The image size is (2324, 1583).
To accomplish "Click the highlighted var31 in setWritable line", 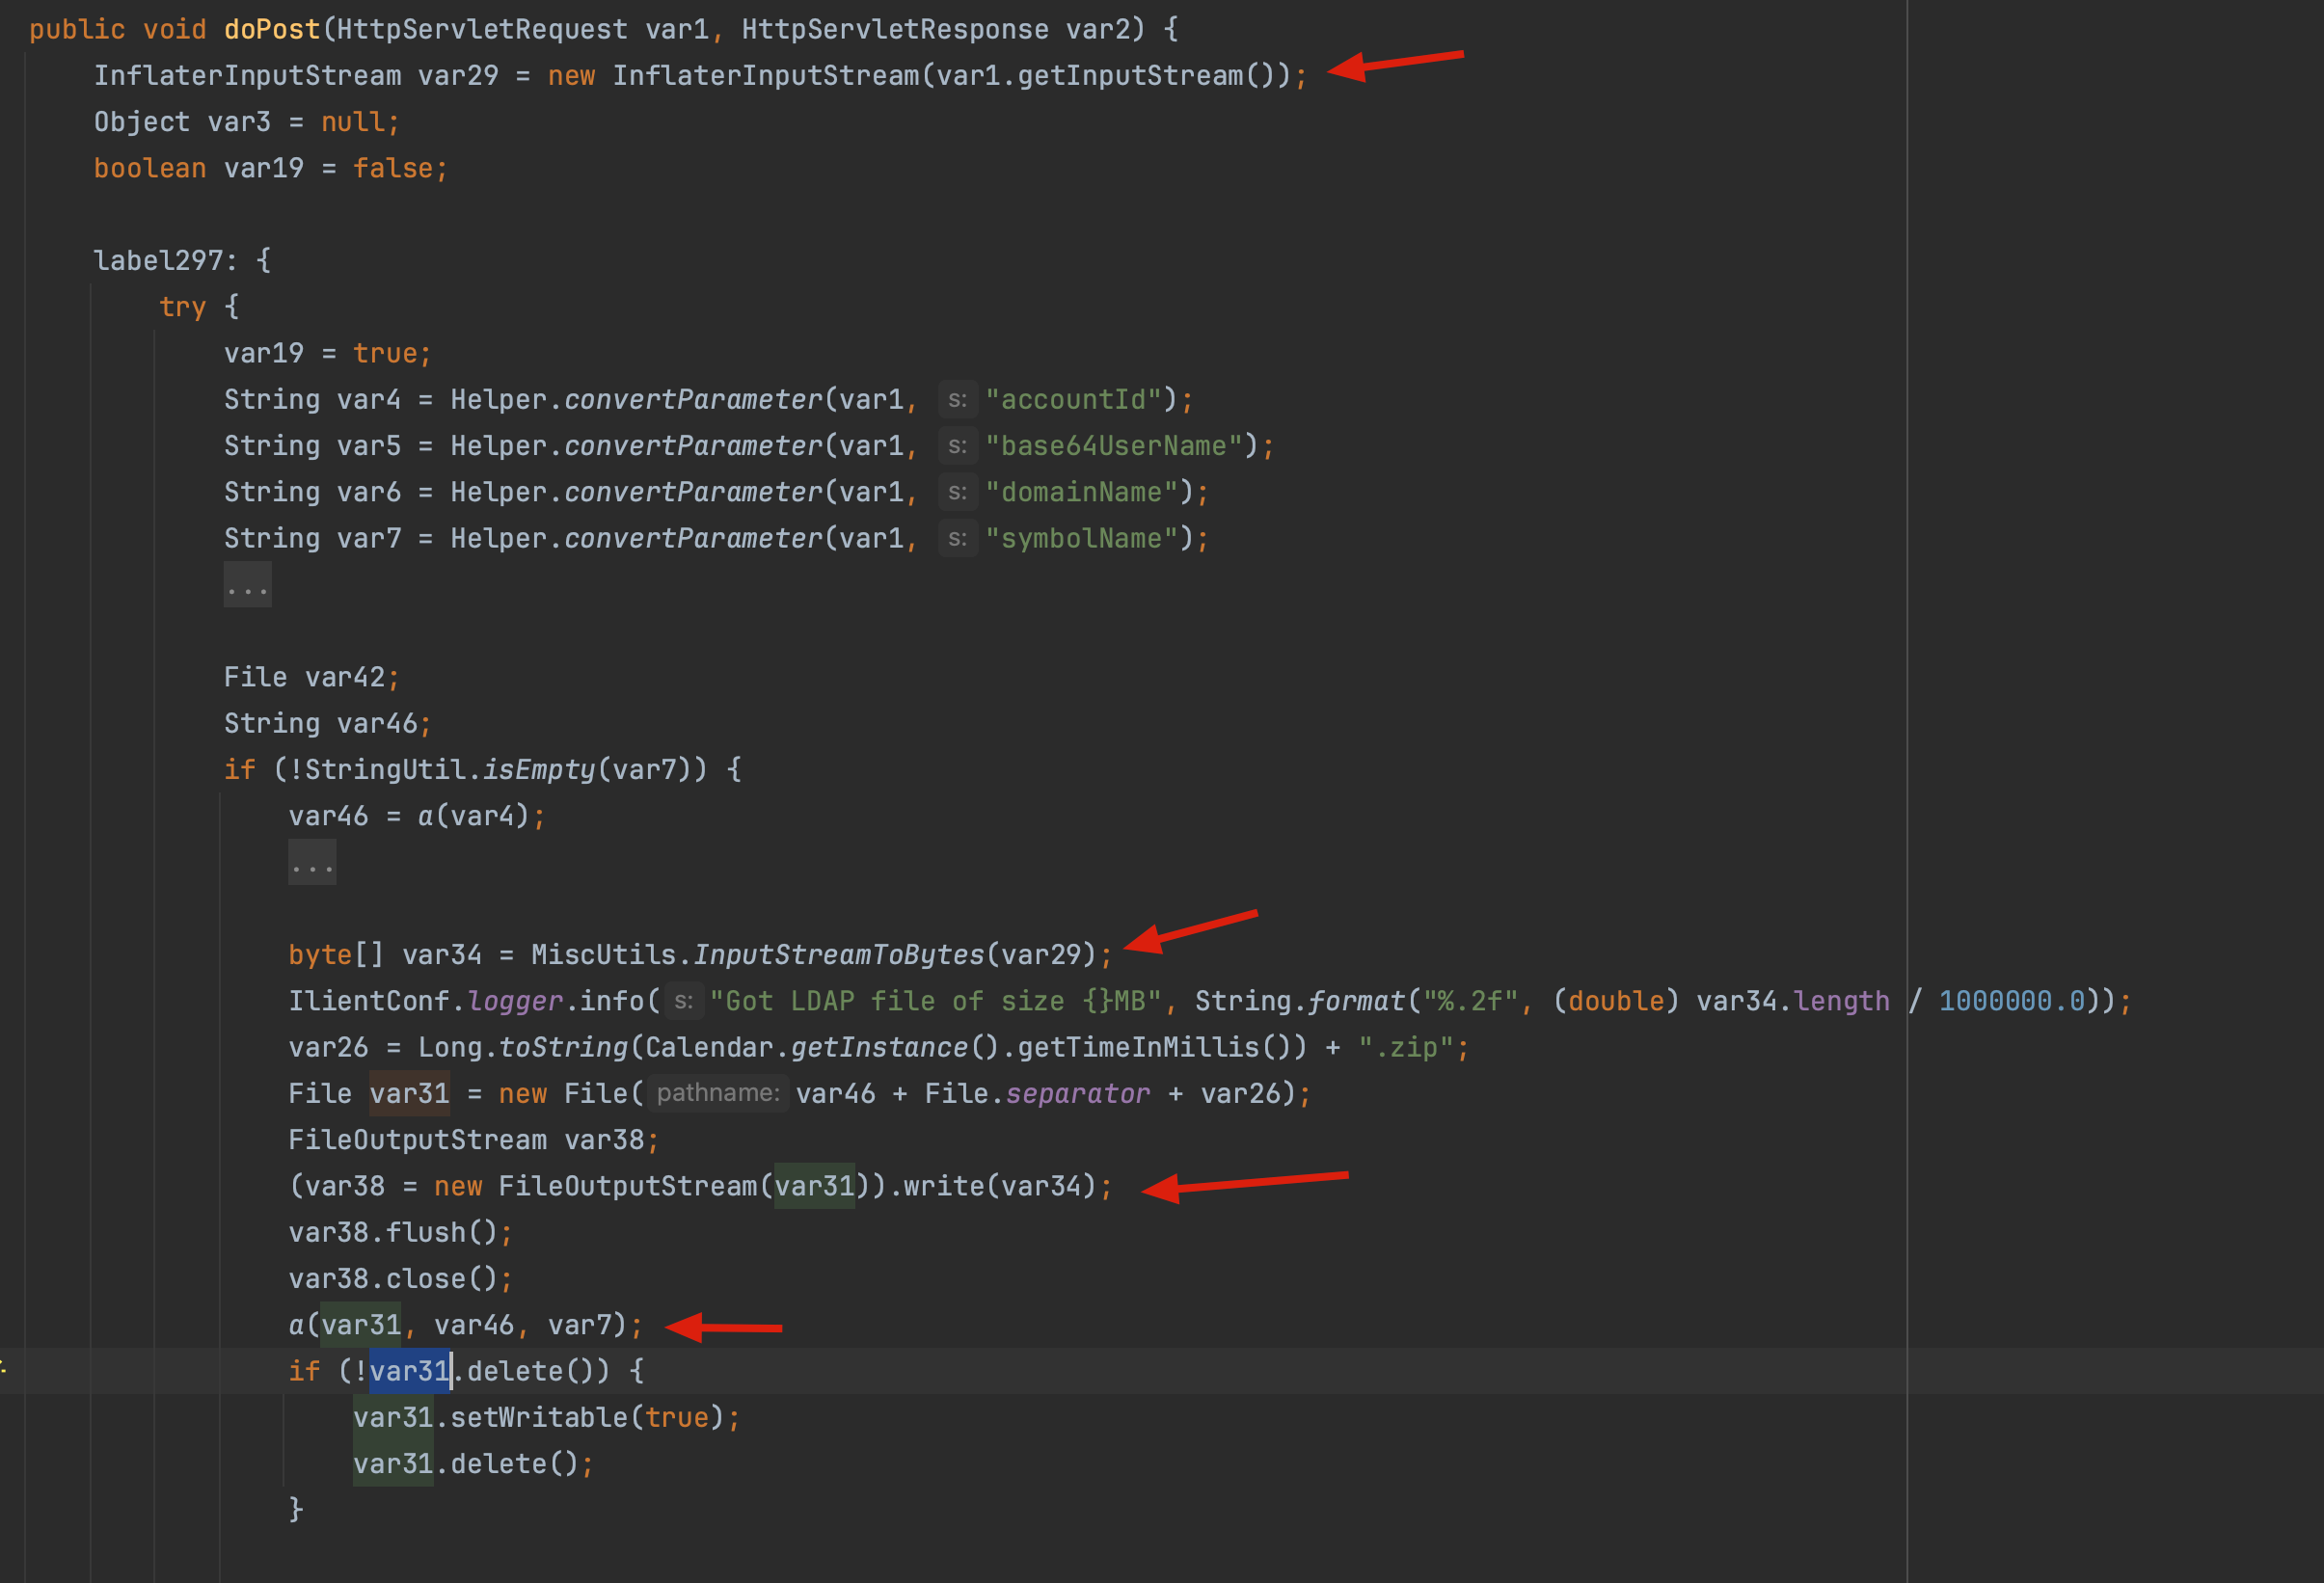I will pos(393,1417).
